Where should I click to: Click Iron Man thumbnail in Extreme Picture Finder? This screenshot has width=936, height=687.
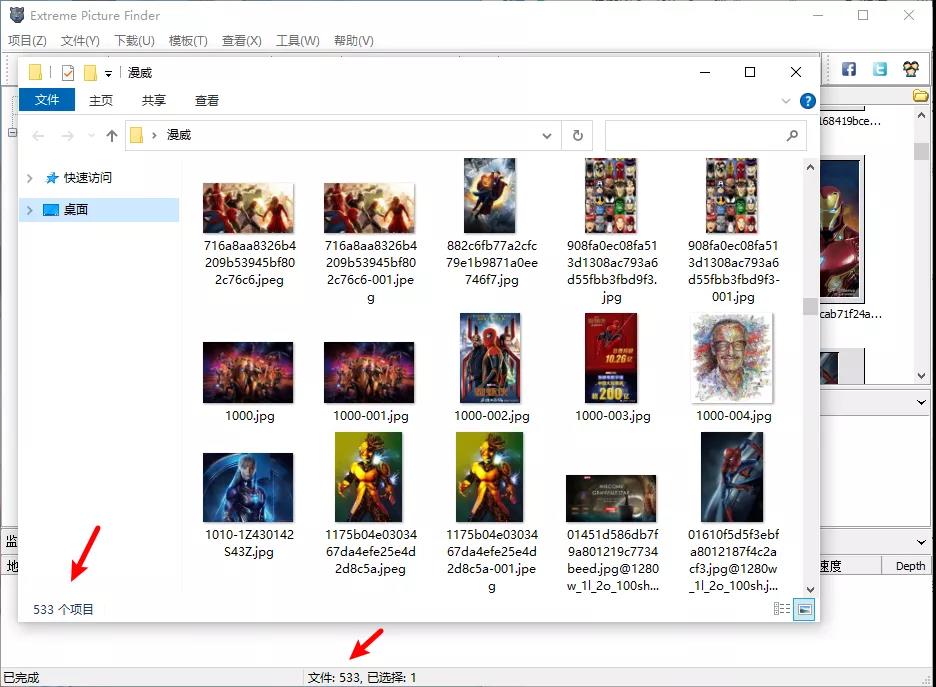pyautogui.click(x=842, y=230)
